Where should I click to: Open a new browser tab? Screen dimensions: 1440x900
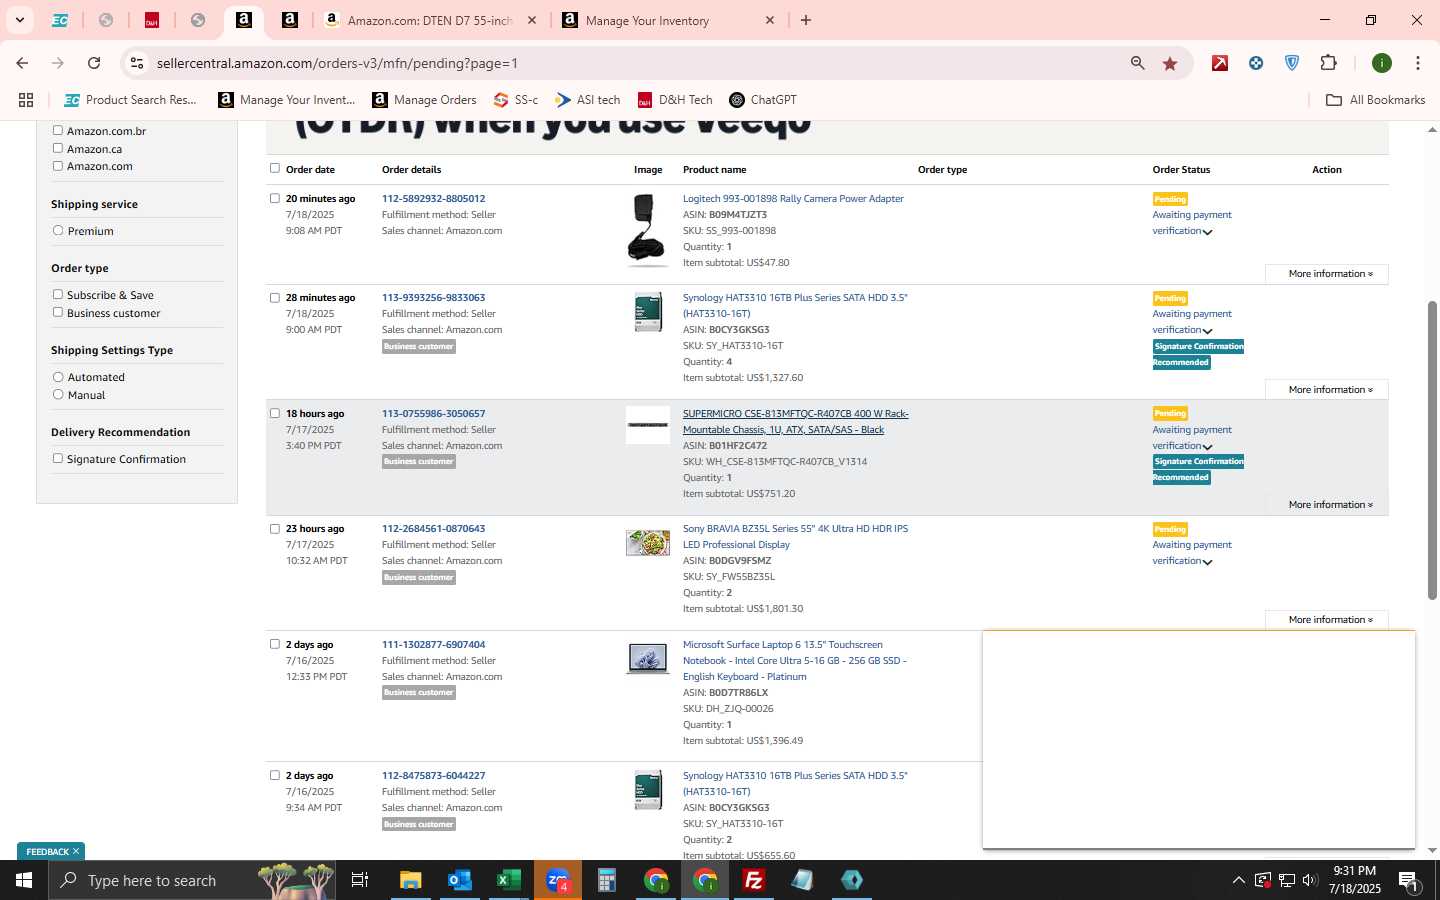(x=806, y=20)
